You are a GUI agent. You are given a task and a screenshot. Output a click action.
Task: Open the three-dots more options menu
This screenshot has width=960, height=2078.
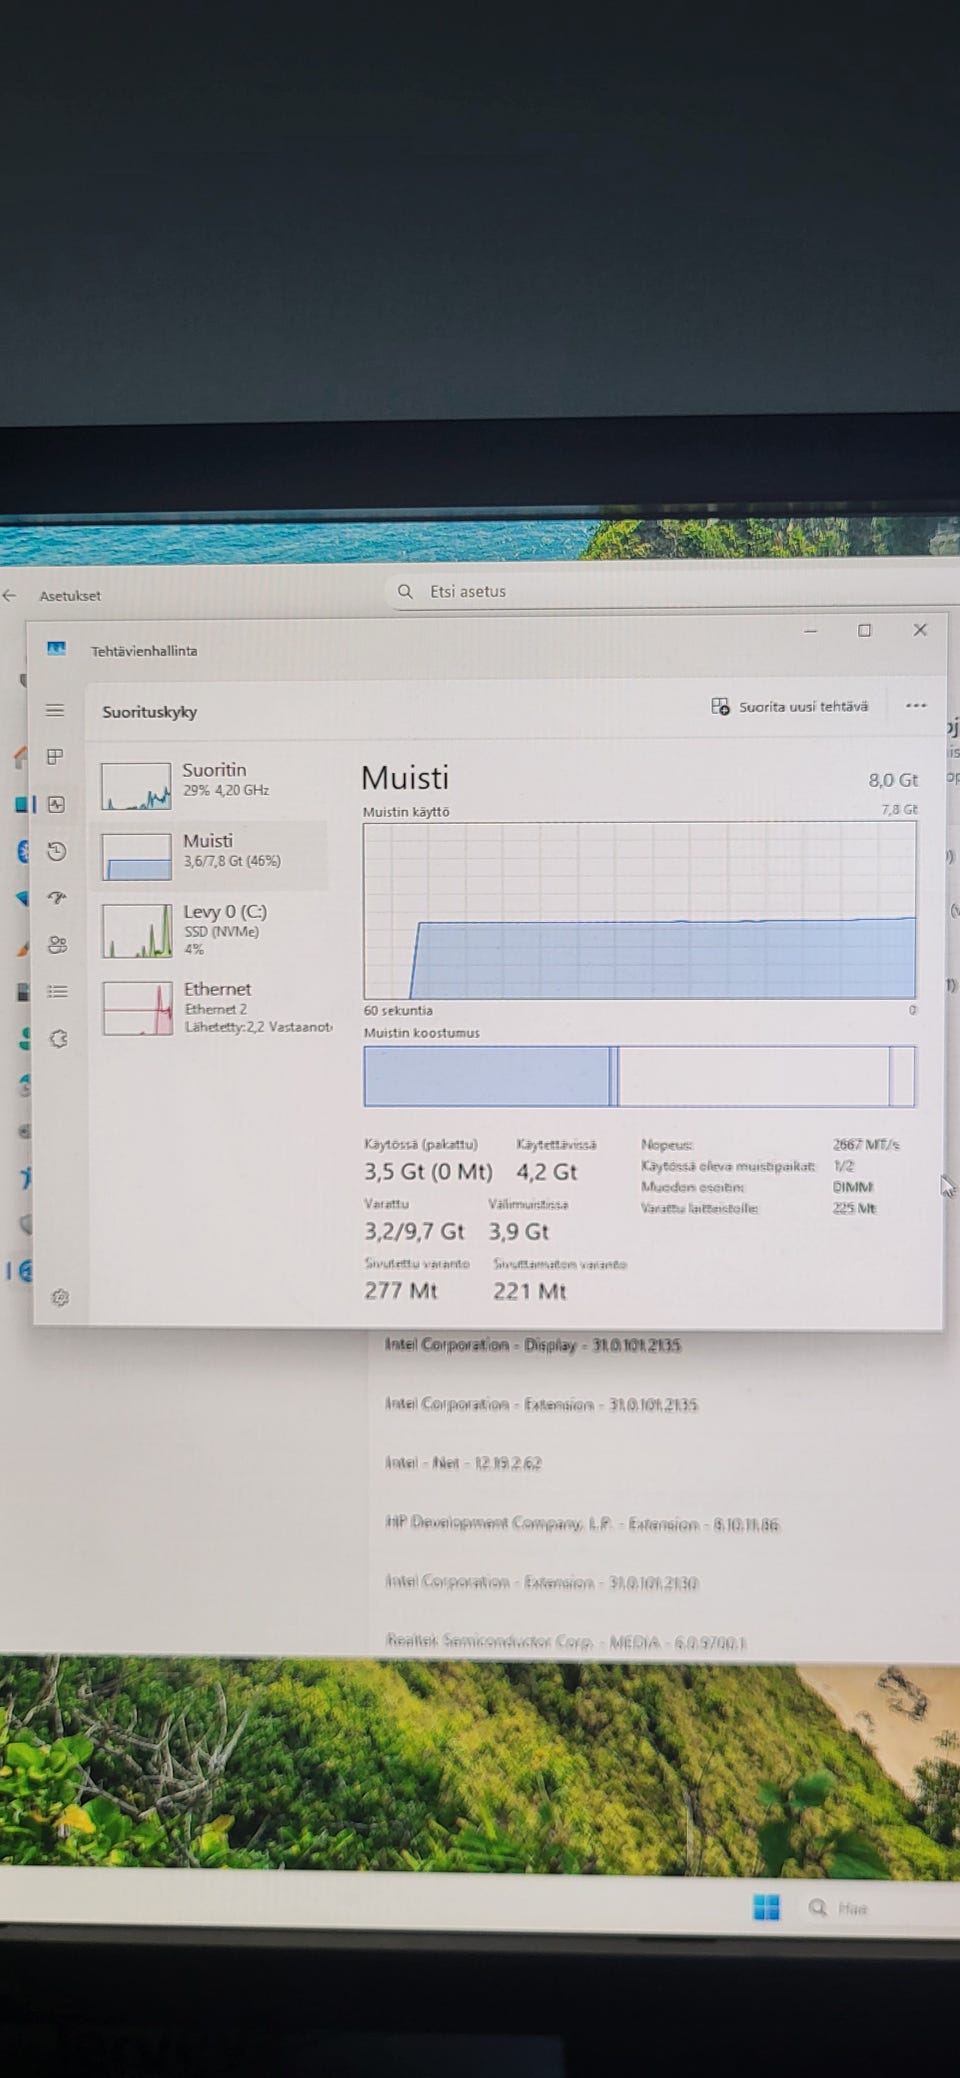(x=916, y=705)
